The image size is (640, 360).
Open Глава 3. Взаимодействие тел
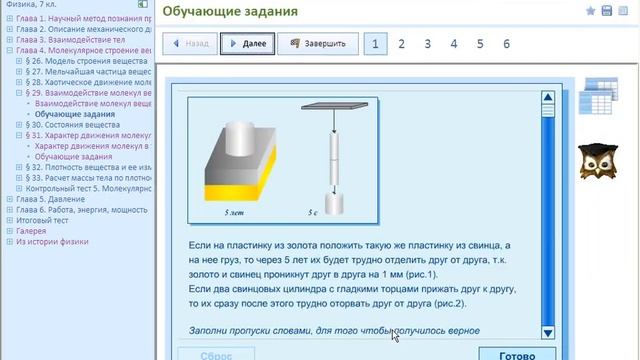(71, 40)
